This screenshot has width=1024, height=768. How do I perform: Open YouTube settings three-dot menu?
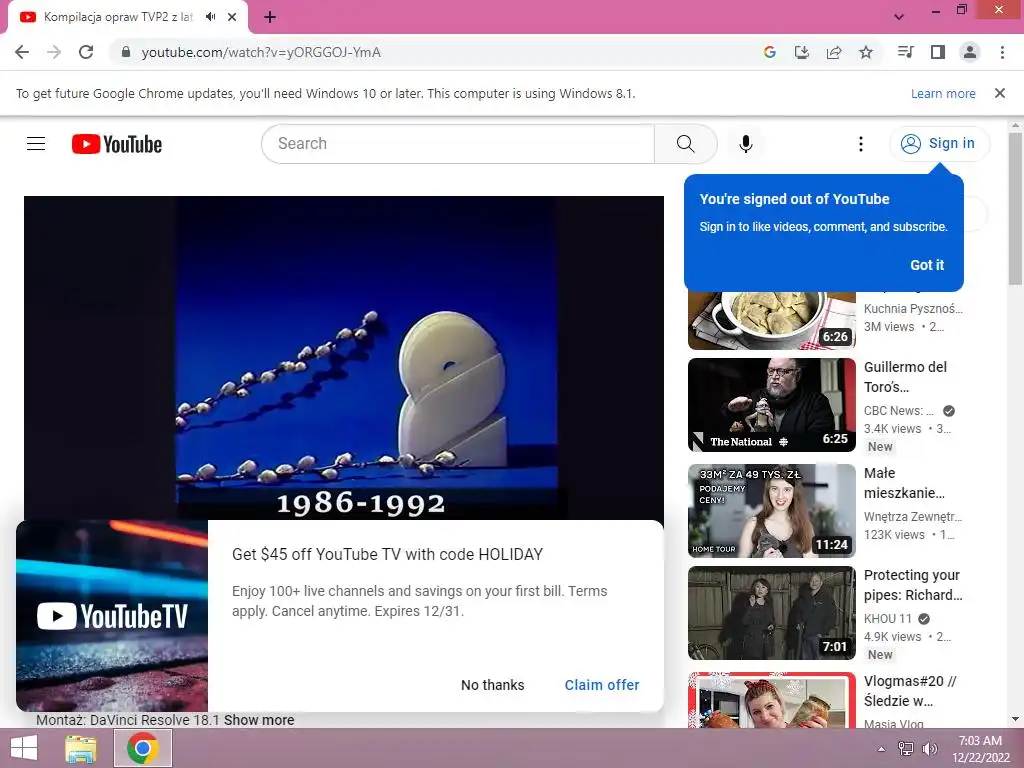pyautogui.click(x=861, y=144)
